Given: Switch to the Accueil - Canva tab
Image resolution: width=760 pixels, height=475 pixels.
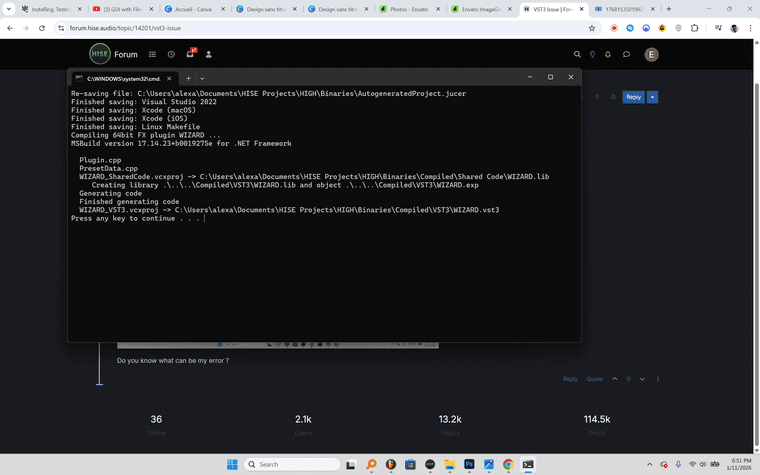Looking at the screenshot, I should click(195, 9).
